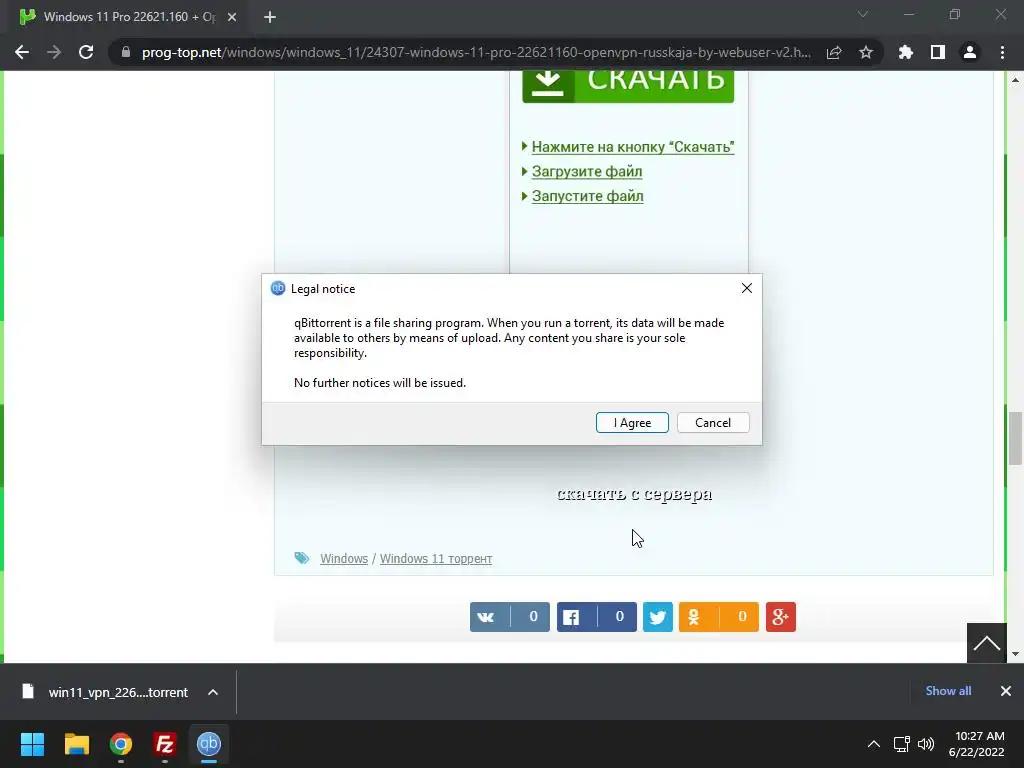The height and width of the screenshot is (768, 1024).
Task: Share the page on Facebook
Action: 596,616
